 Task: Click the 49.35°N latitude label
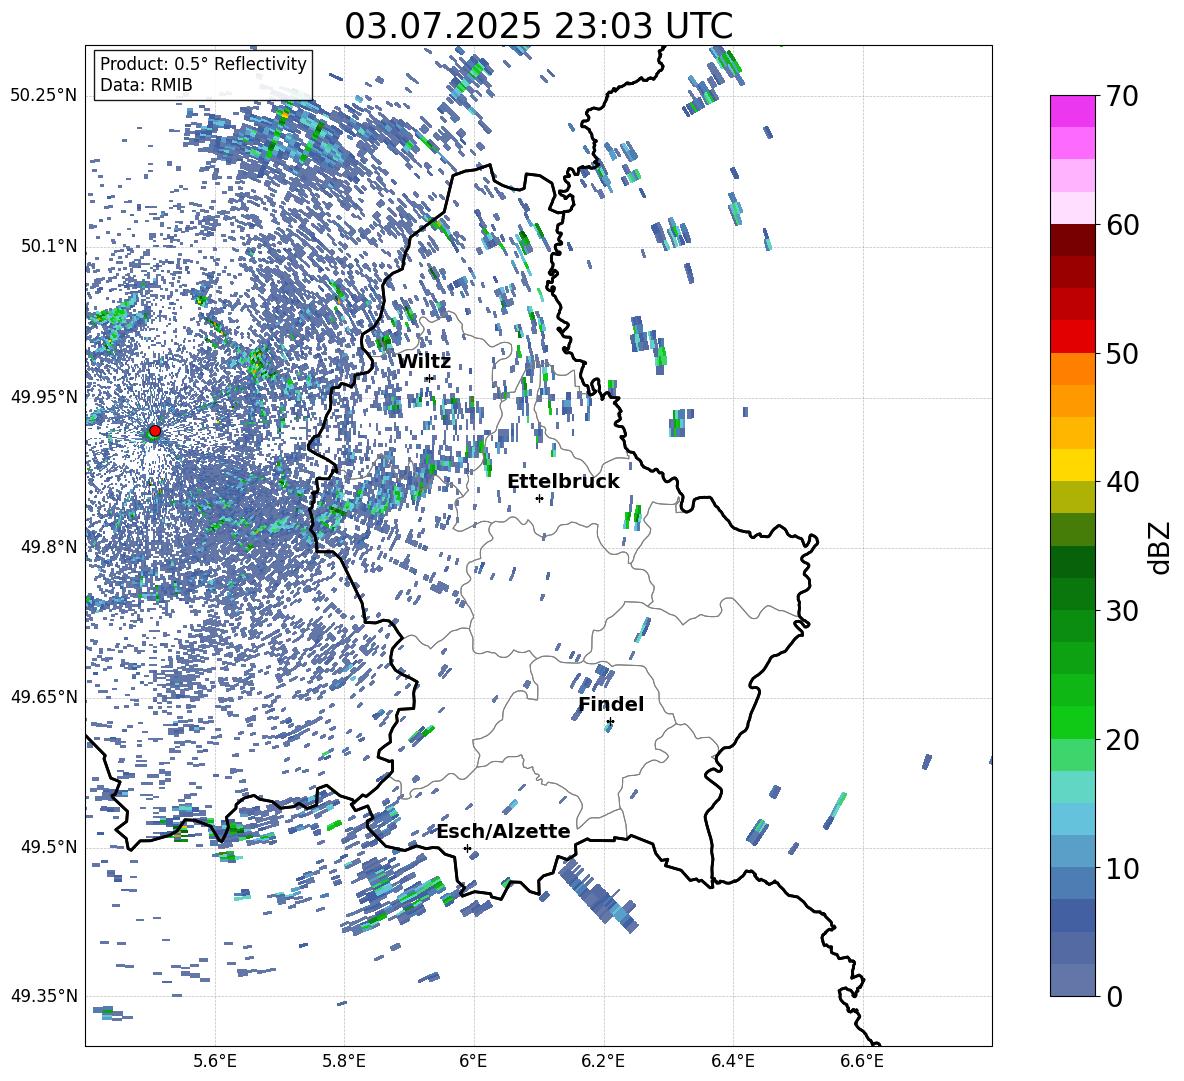(x=45, y=996)
